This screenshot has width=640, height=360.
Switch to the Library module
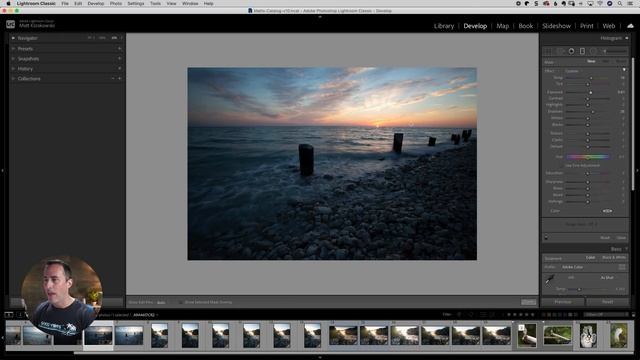click(x=444, y=26)
